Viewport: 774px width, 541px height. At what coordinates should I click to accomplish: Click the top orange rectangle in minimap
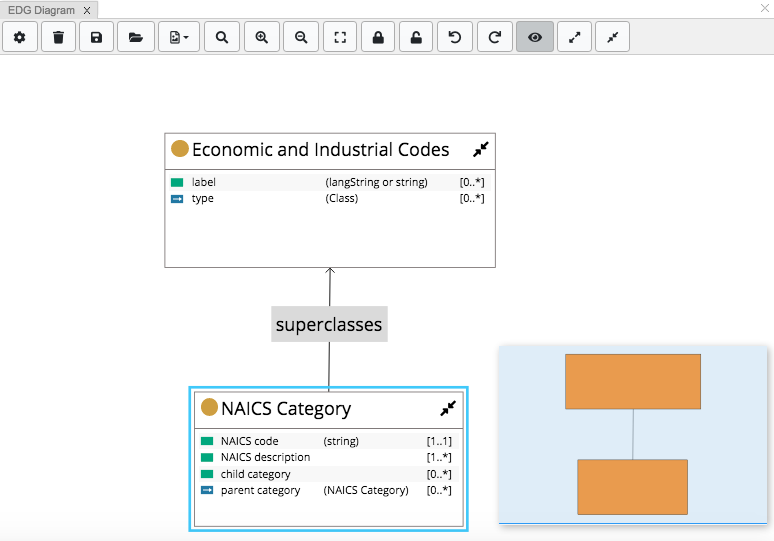click(632, 381)
